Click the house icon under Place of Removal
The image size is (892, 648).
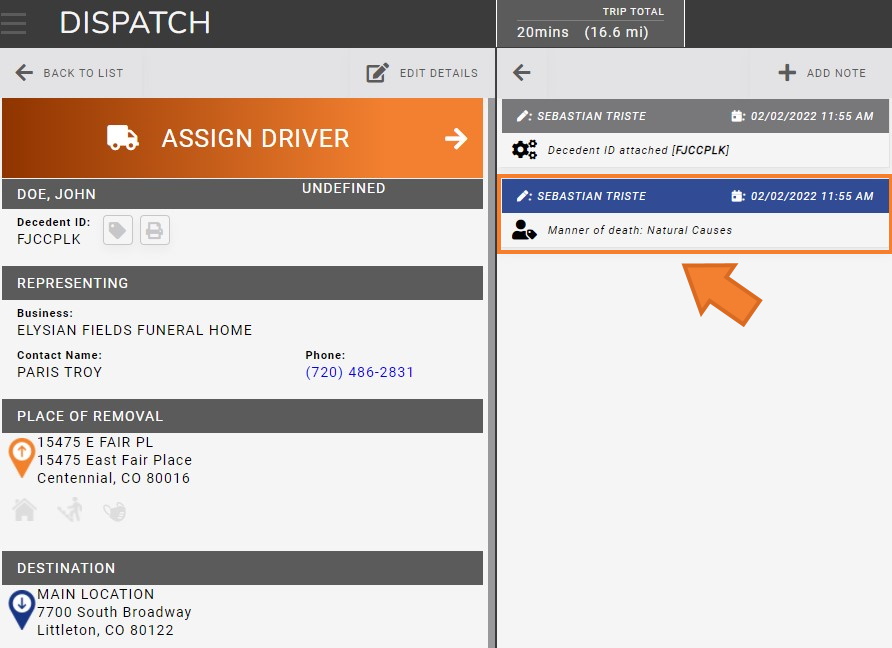click(x=24, y=510)
